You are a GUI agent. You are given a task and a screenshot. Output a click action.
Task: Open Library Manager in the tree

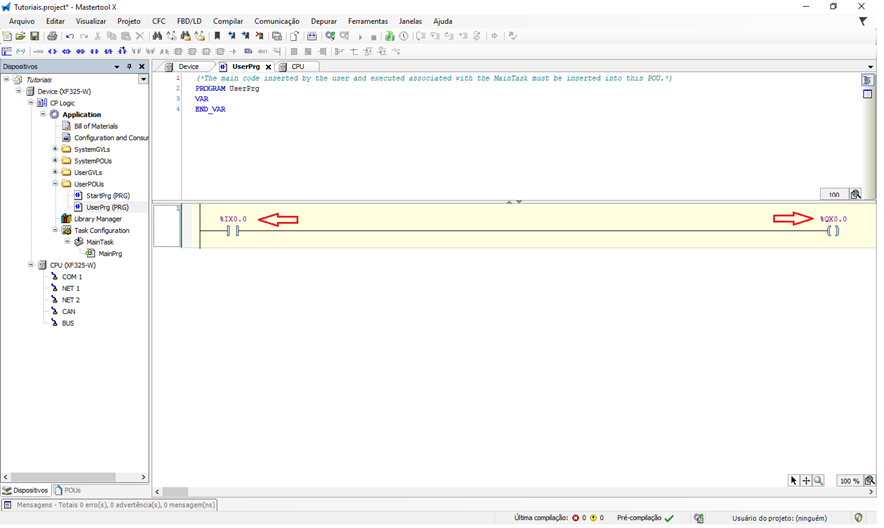(x=97, y=219)
